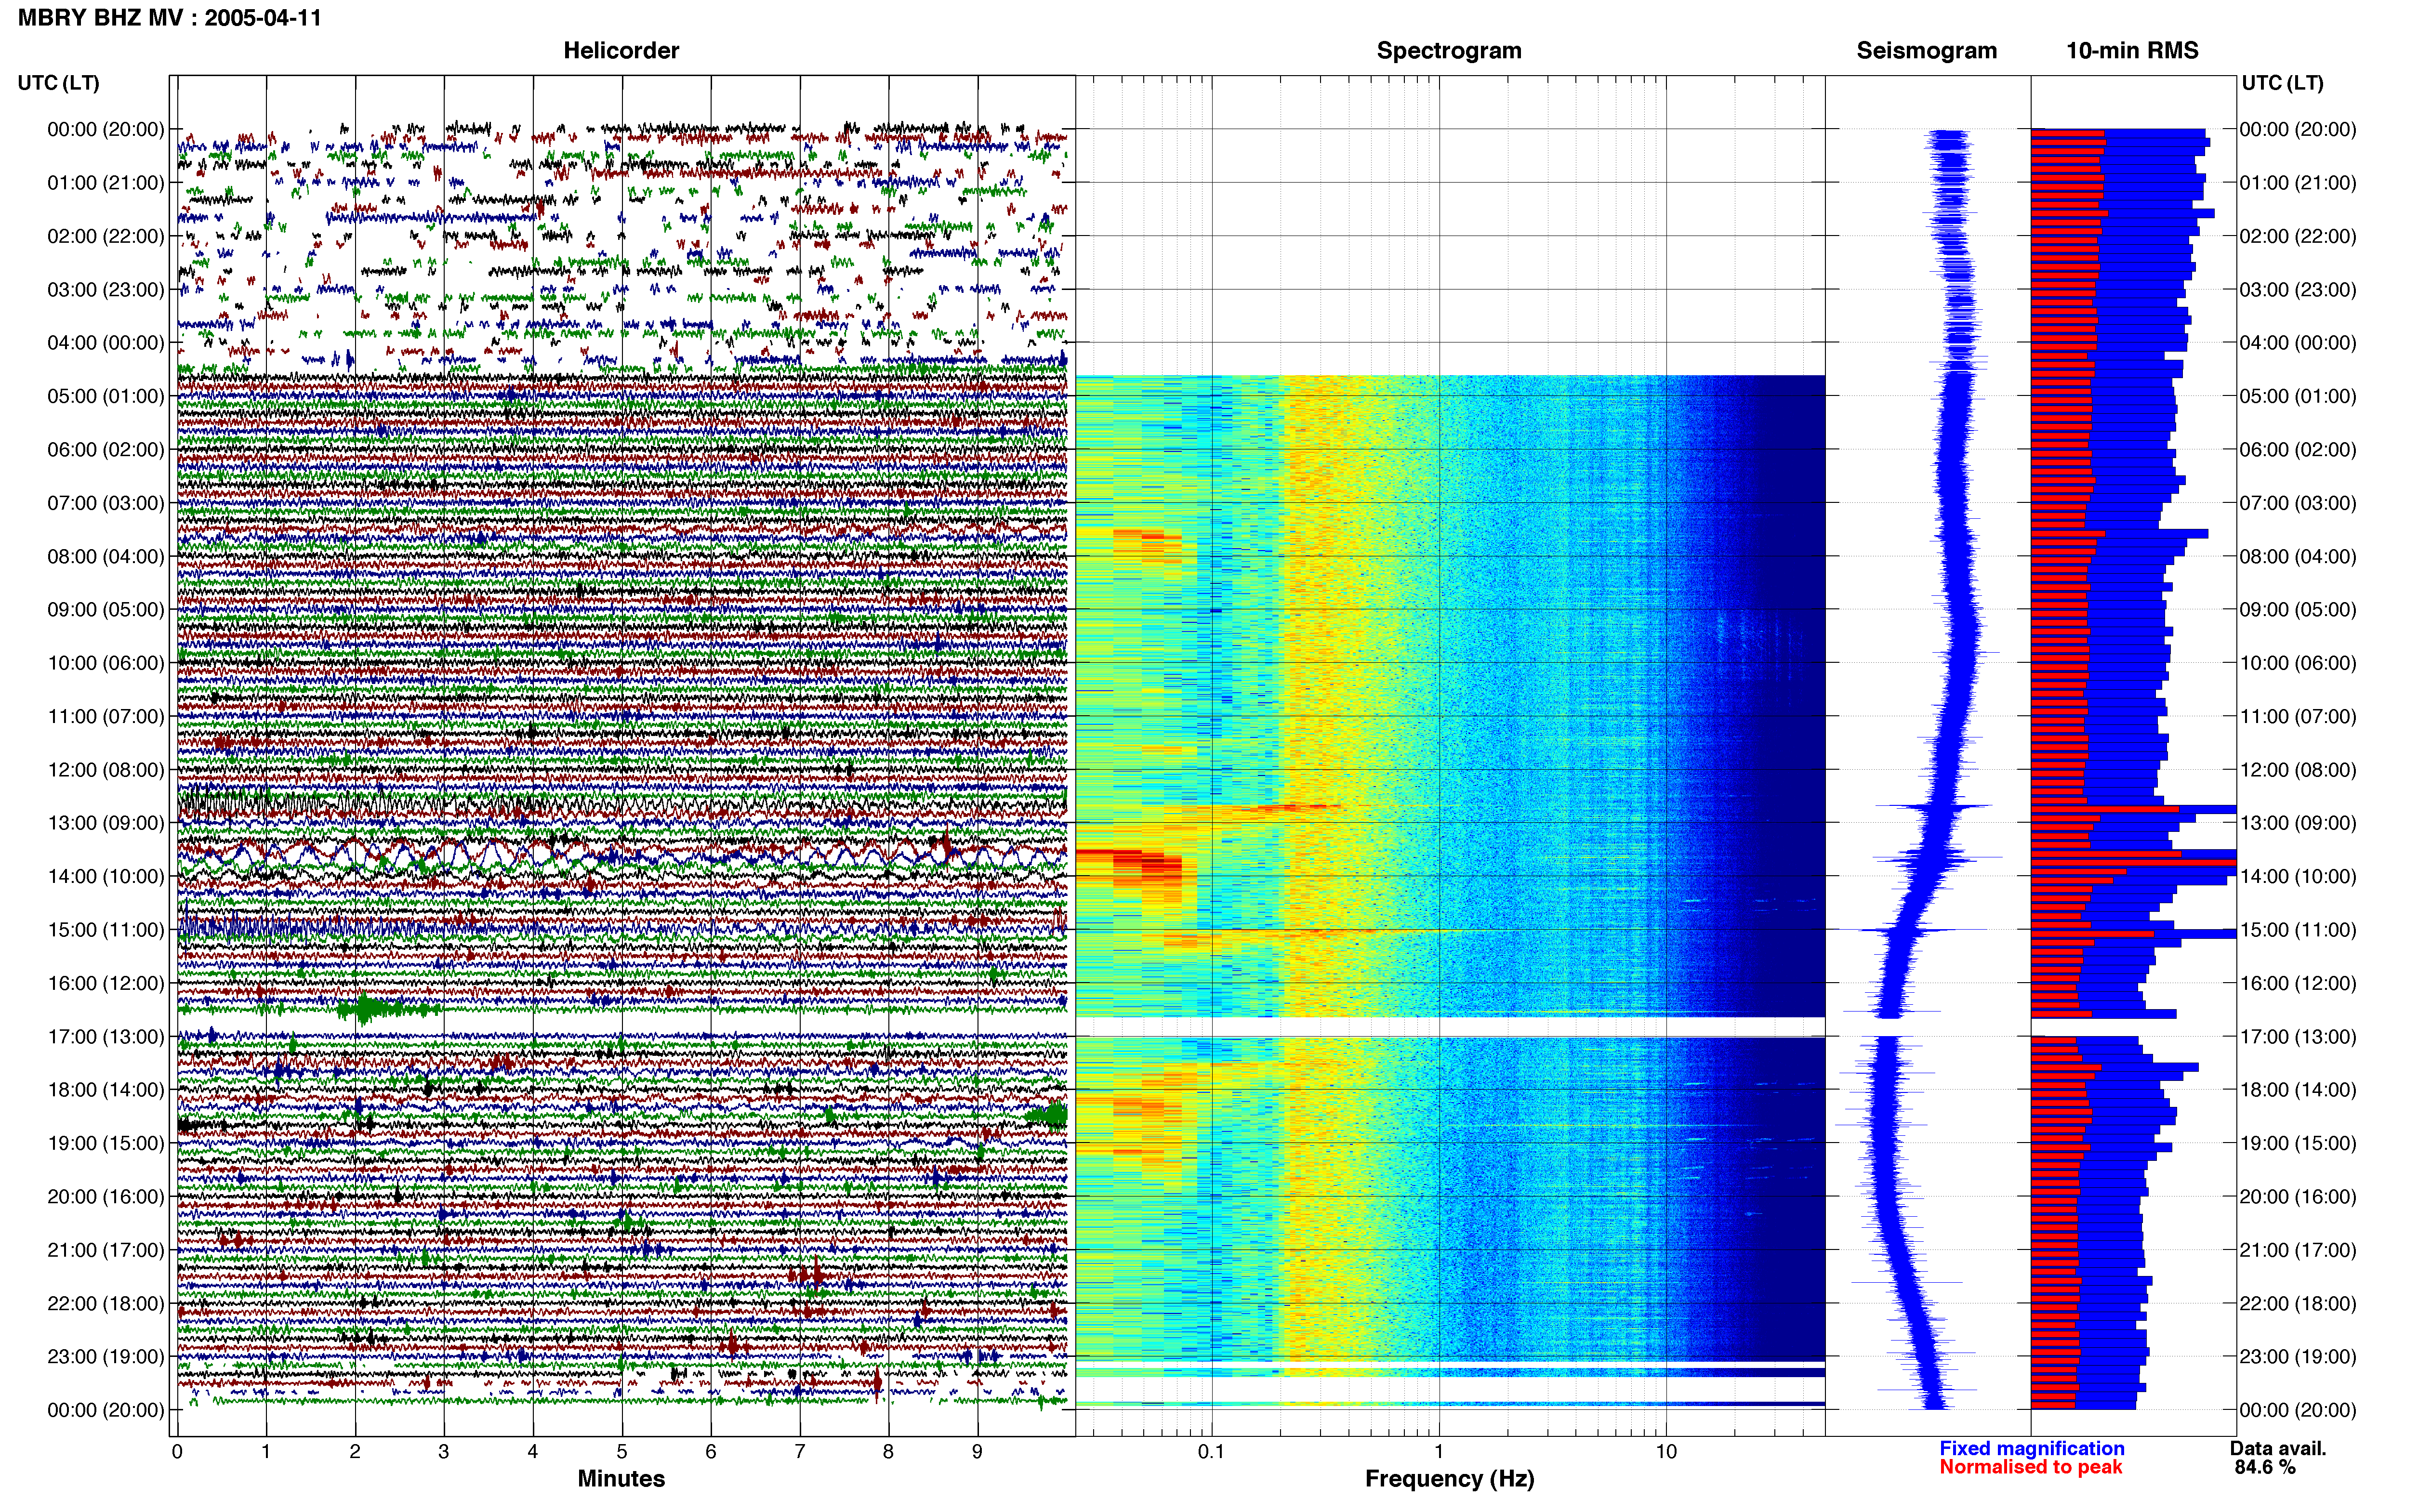The height and width of the screenshot is (1512, 2418).
Task: Click the left '19:00 (15:00)' time label
Action: coord(106,1143)
